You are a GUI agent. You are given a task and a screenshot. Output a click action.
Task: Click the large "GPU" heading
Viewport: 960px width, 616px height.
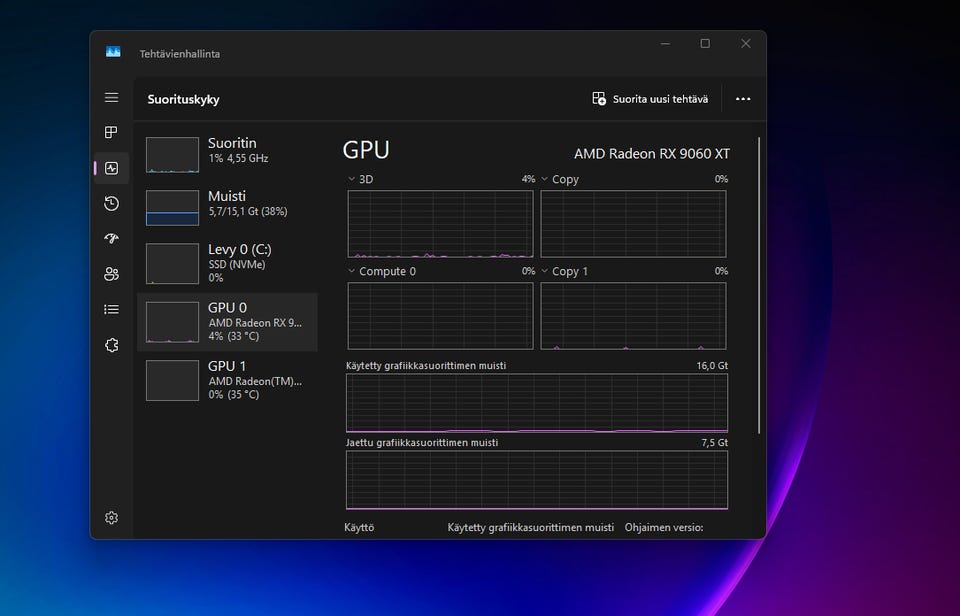point(366,150)
